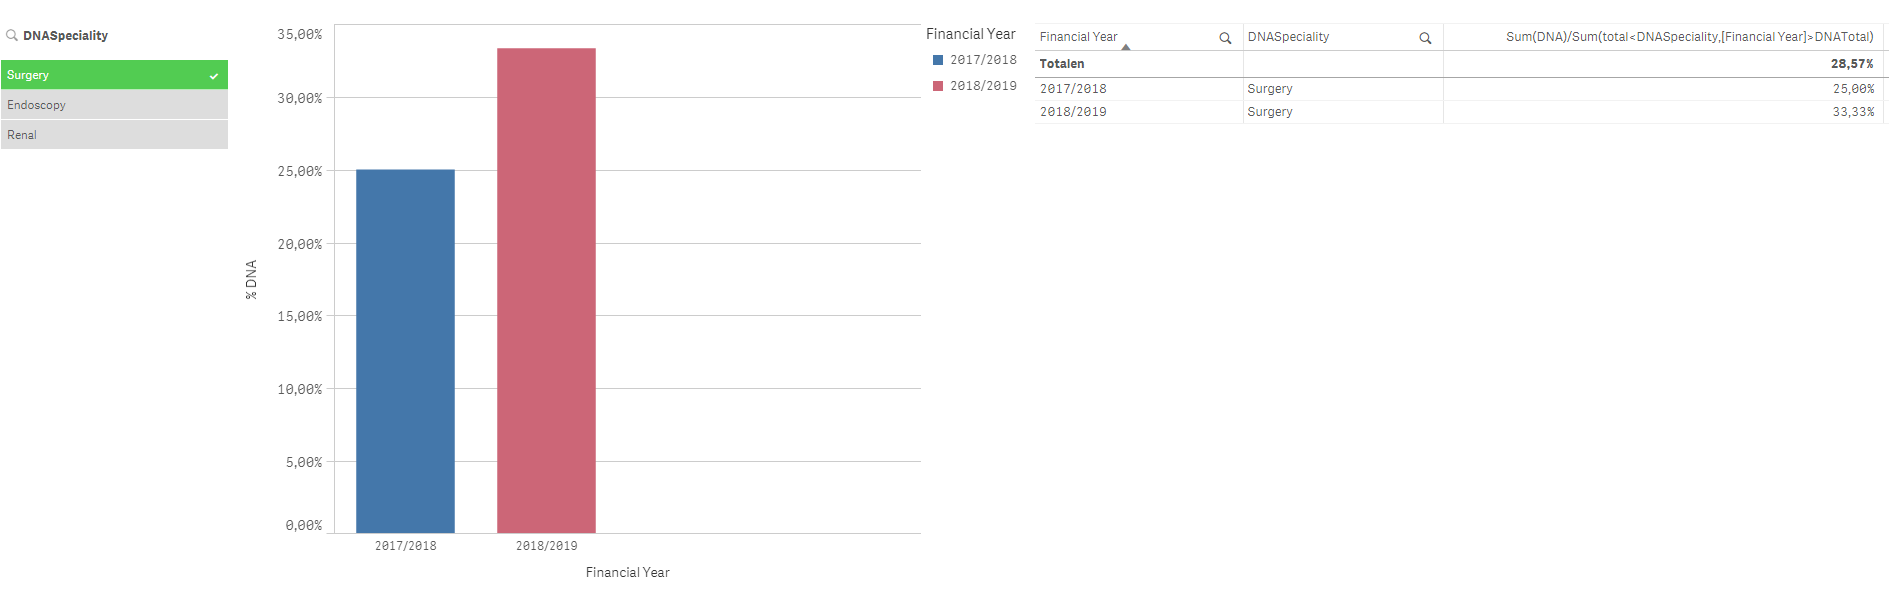Click the blue 2017/2018 legend swatch
1889x589 pixels.
point(938,60)
